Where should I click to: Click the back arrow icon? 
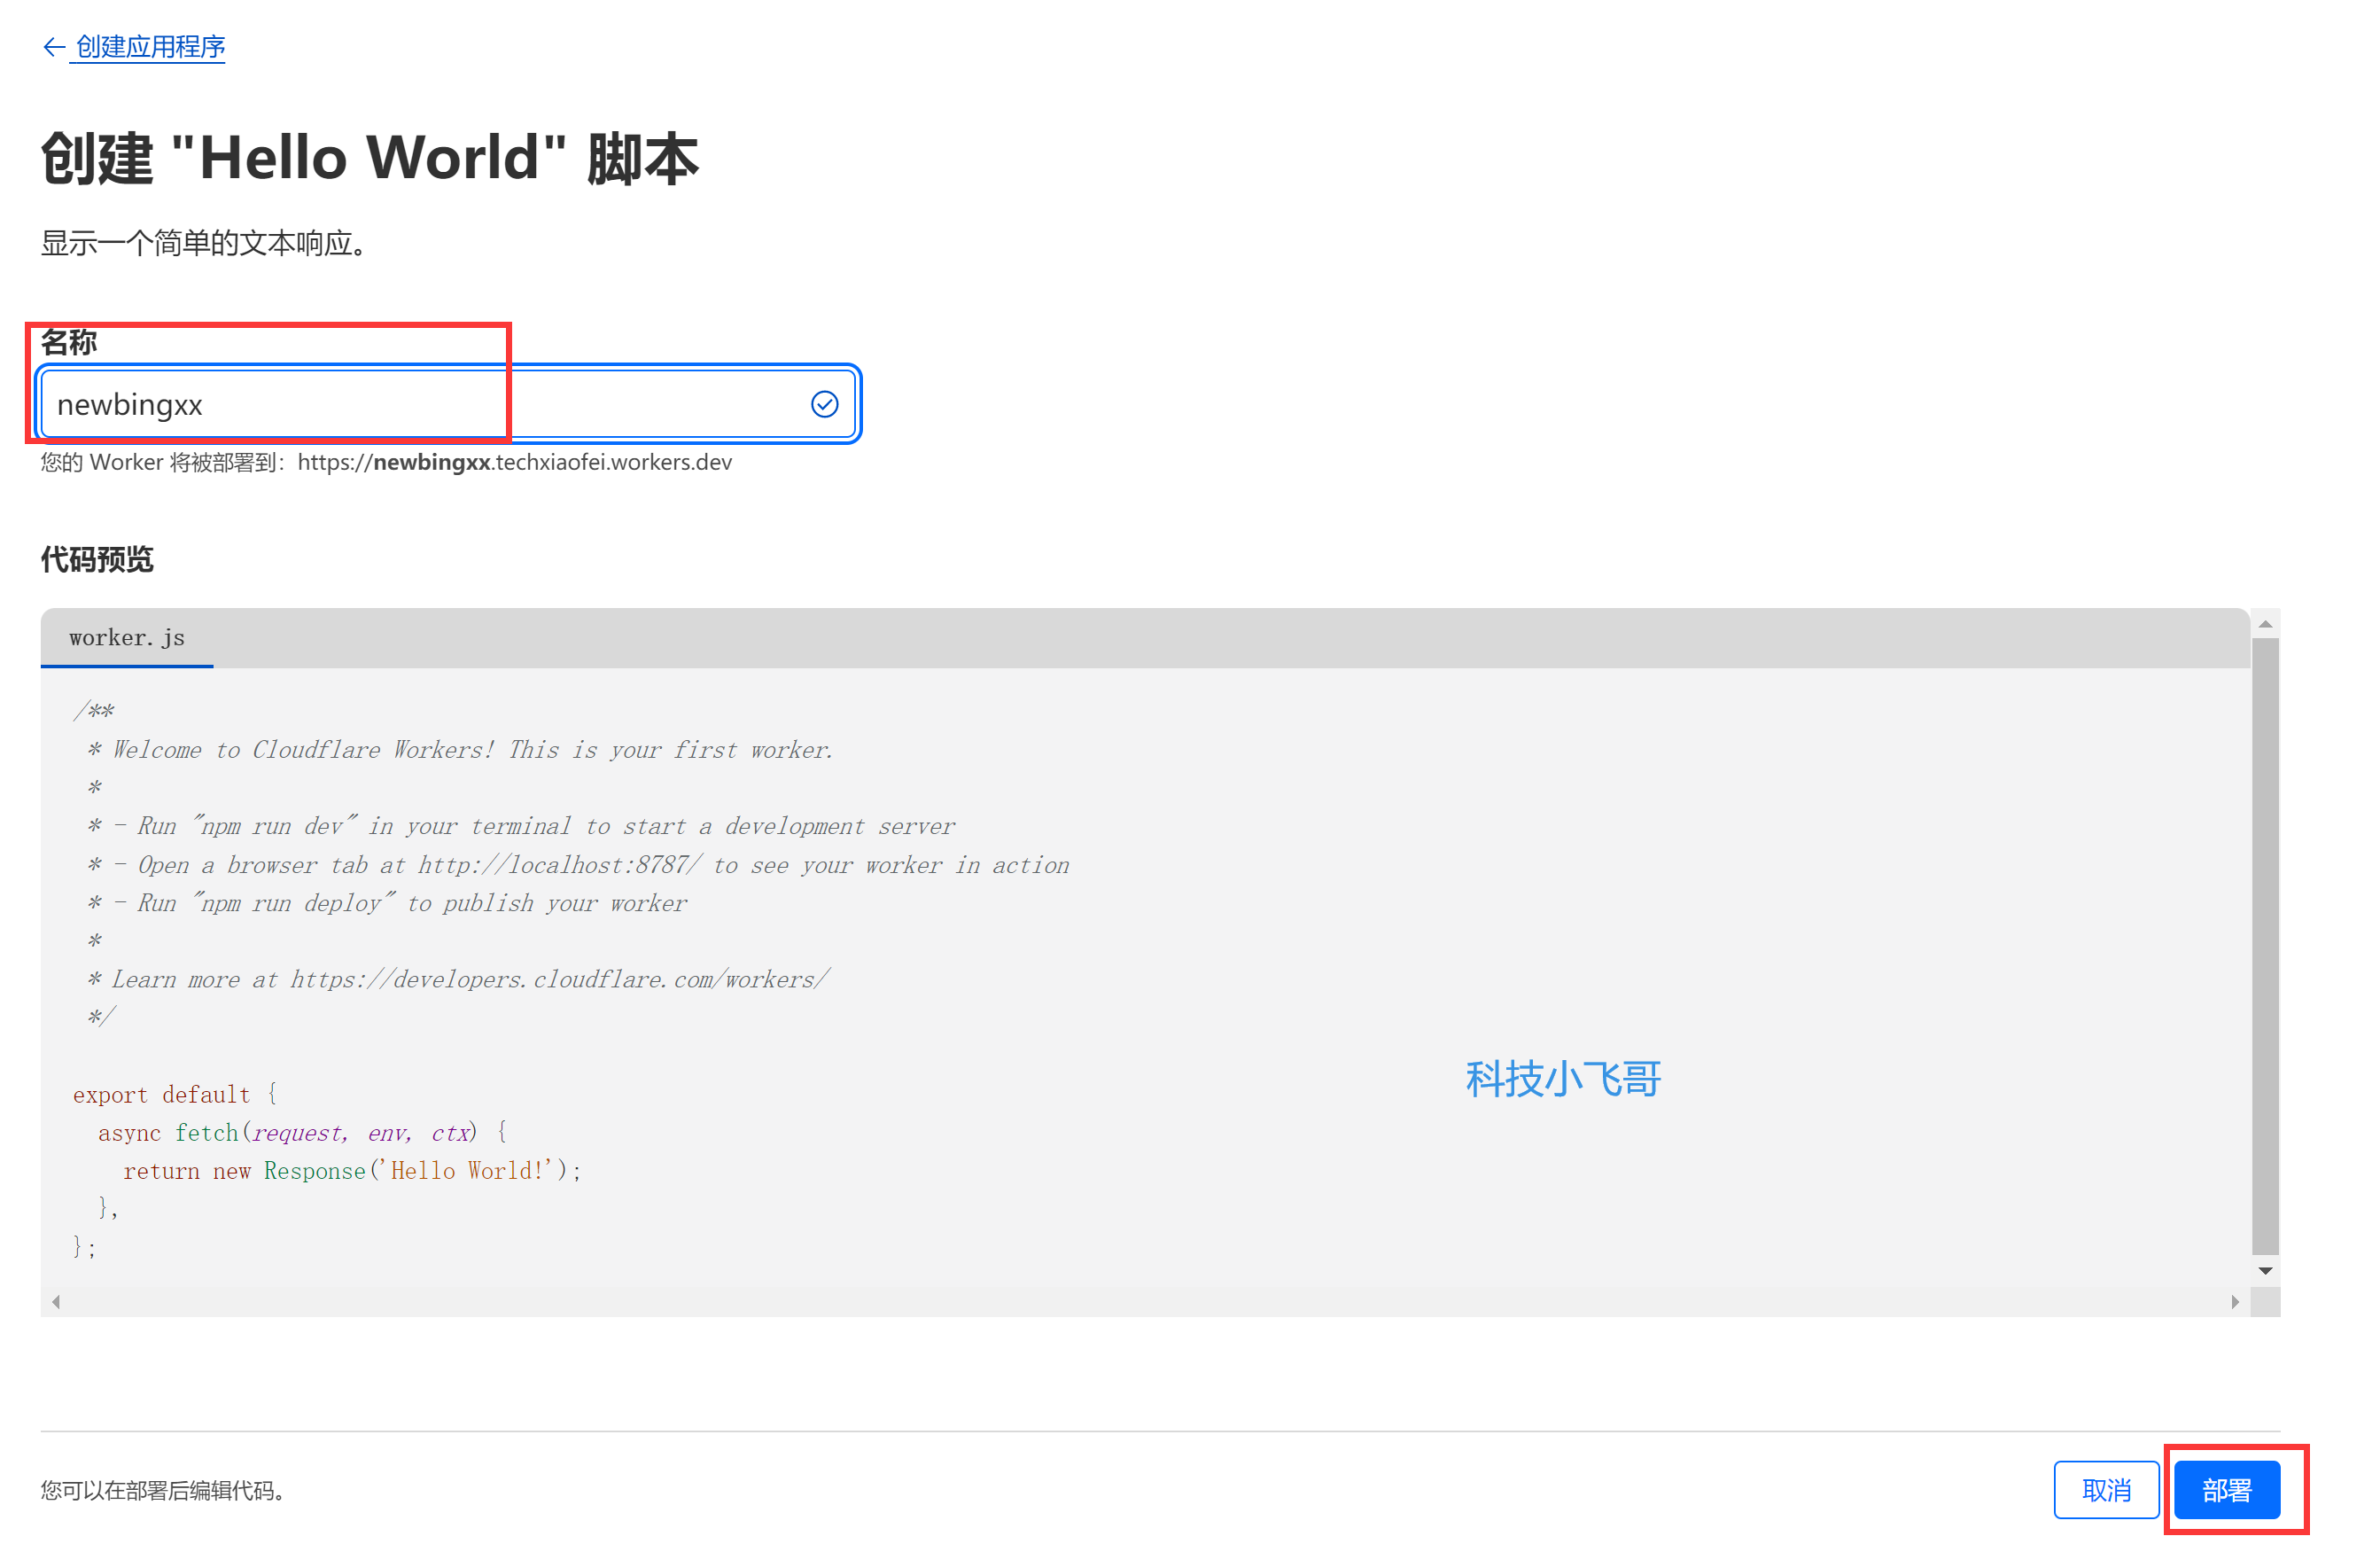(53, 47)
